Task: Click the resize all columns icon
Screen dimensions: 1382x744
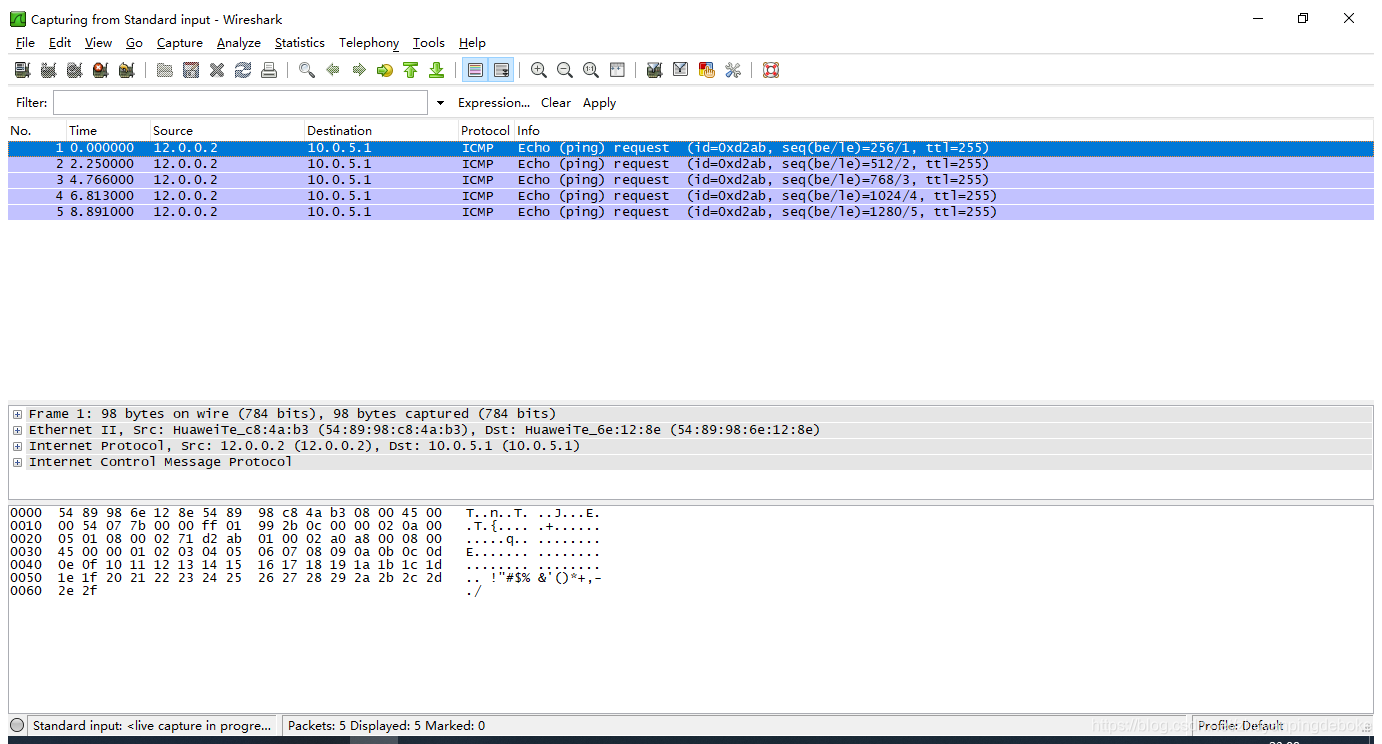Action: 617,70
